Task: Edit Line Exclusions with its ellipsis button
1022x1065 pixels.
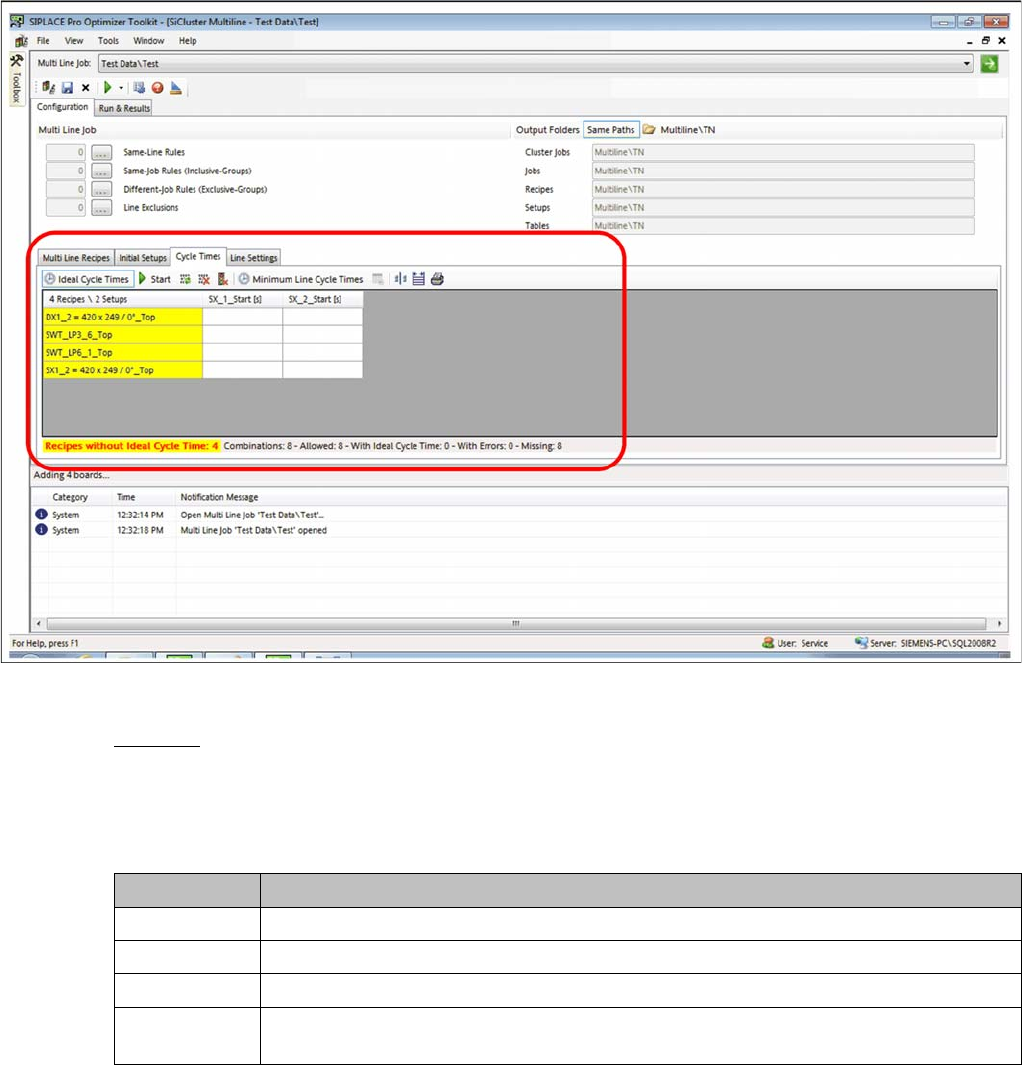Action: (101, 208)
